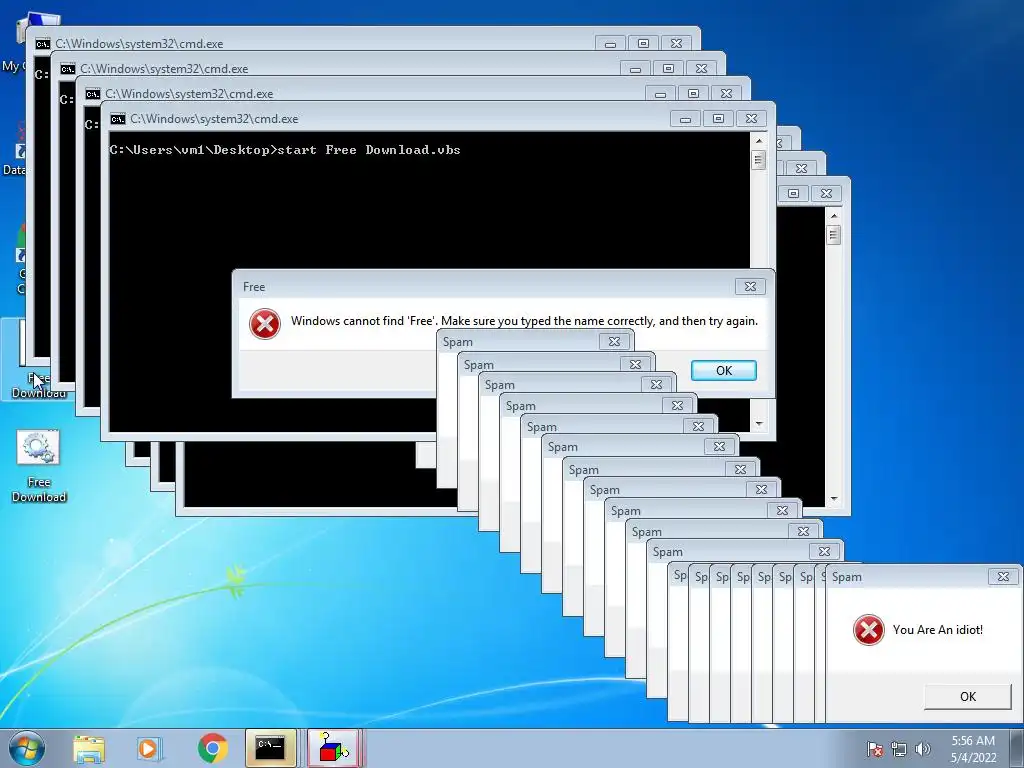The image size is (1024, 768).
Task: Click the command line 'start Free Download.vbs'
Action: (x=369, y=150)
